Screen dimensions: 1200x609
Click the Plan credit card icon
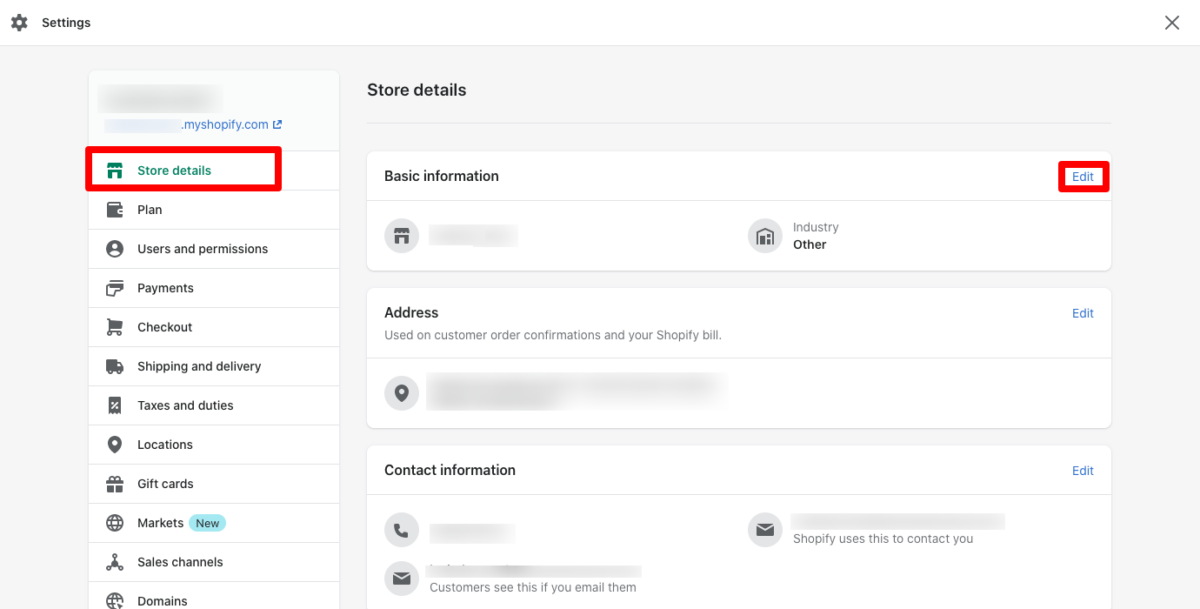[115, 210]
